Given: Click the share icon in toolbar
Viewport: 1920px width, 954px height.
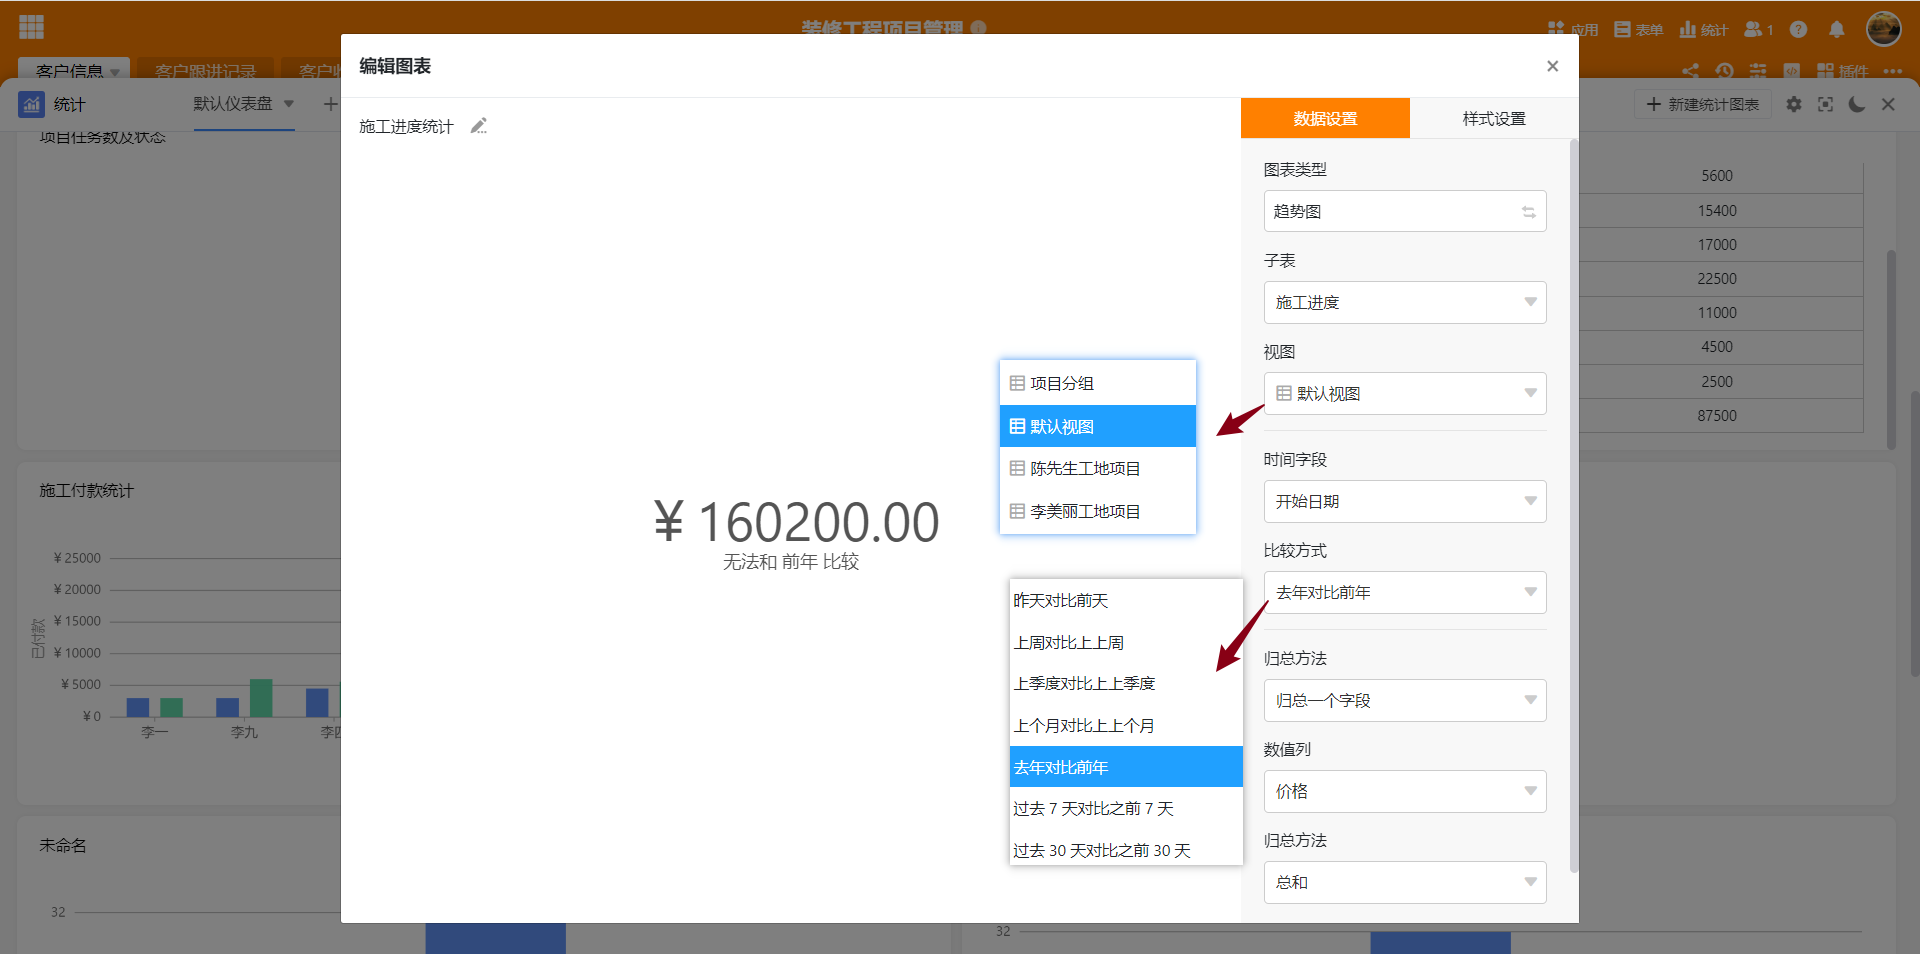Looking at the screenshot, I should [x=1690, y=71].
